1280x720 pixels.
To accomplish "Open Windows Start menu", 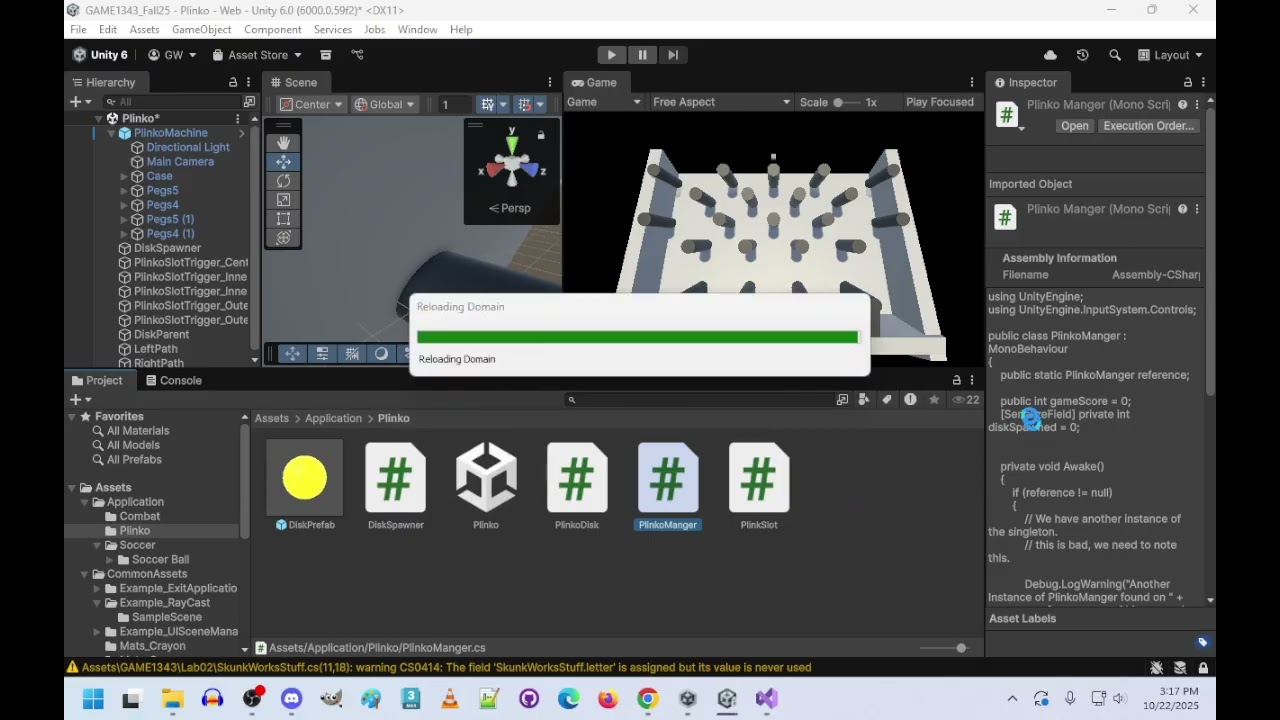I will click(93, 699).
